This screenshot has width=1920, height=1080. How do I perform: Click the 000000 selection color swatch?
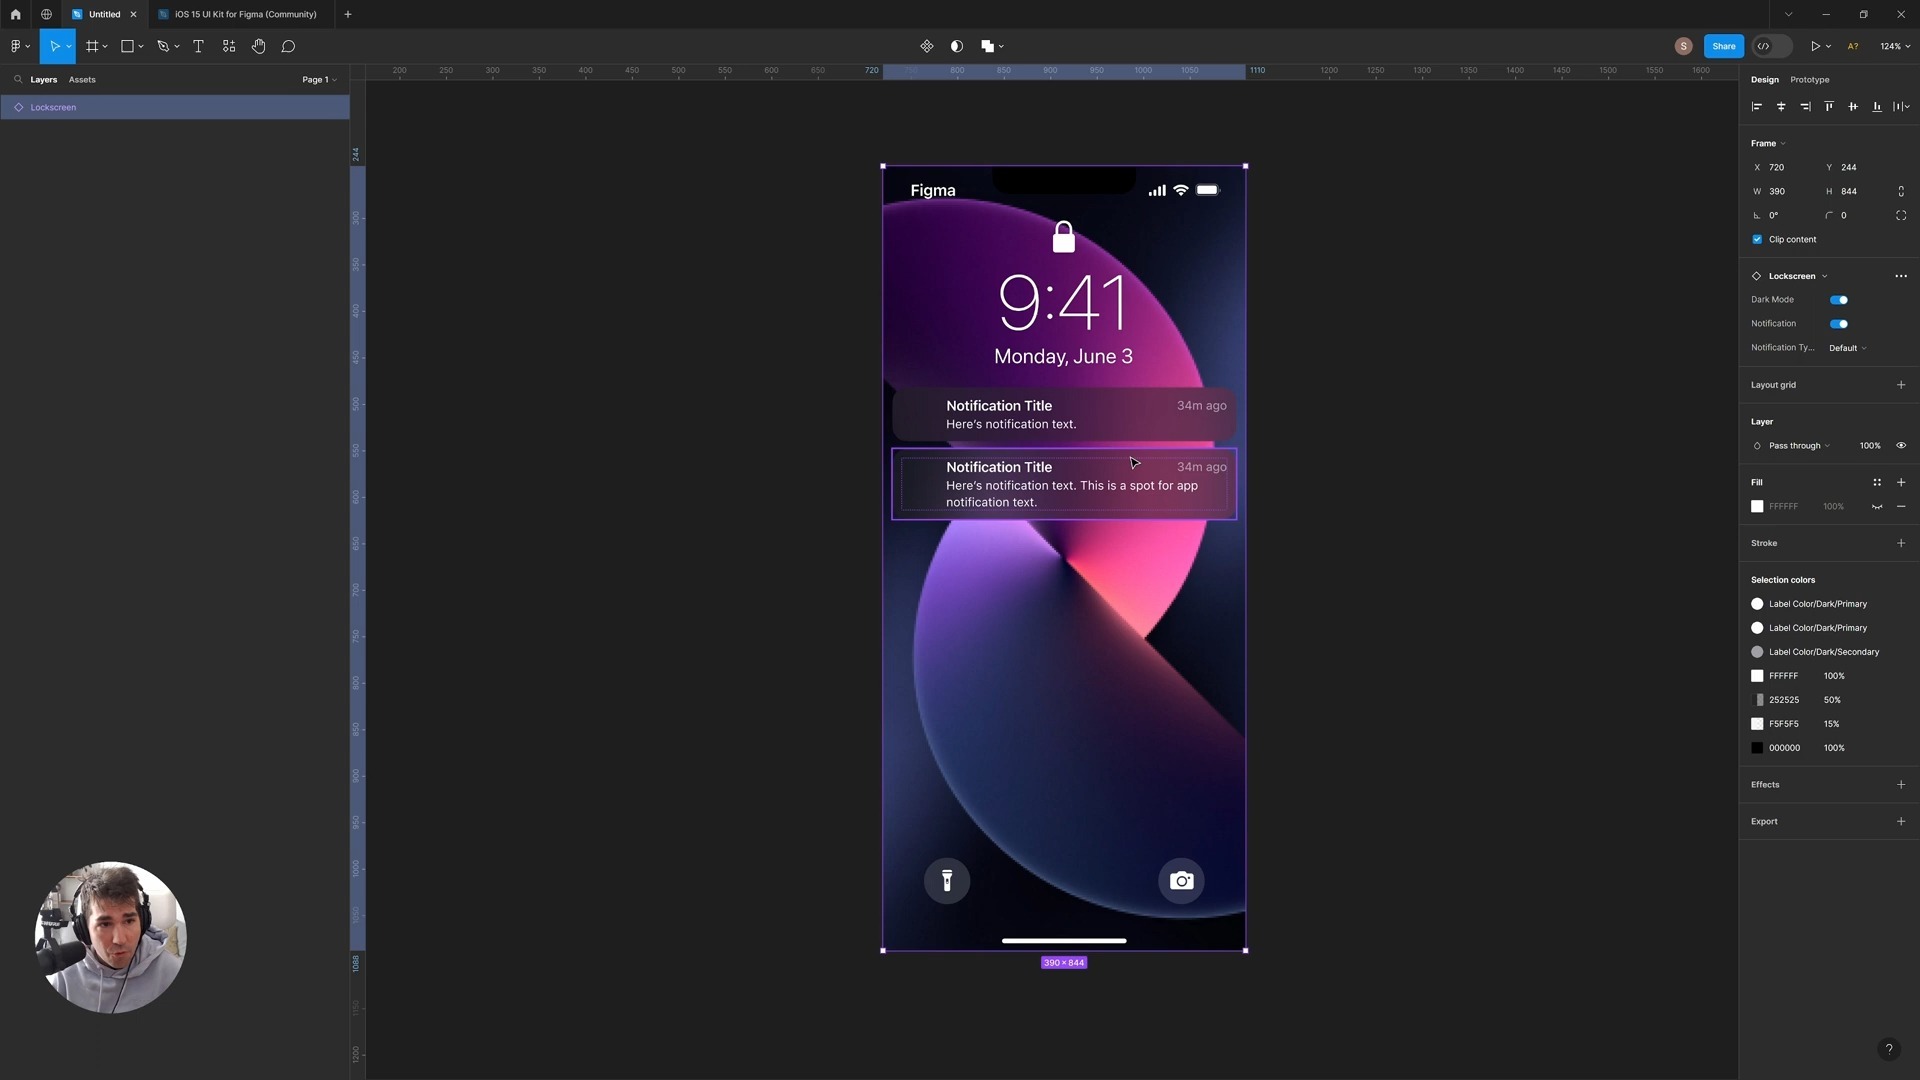tap(1757, 748)
